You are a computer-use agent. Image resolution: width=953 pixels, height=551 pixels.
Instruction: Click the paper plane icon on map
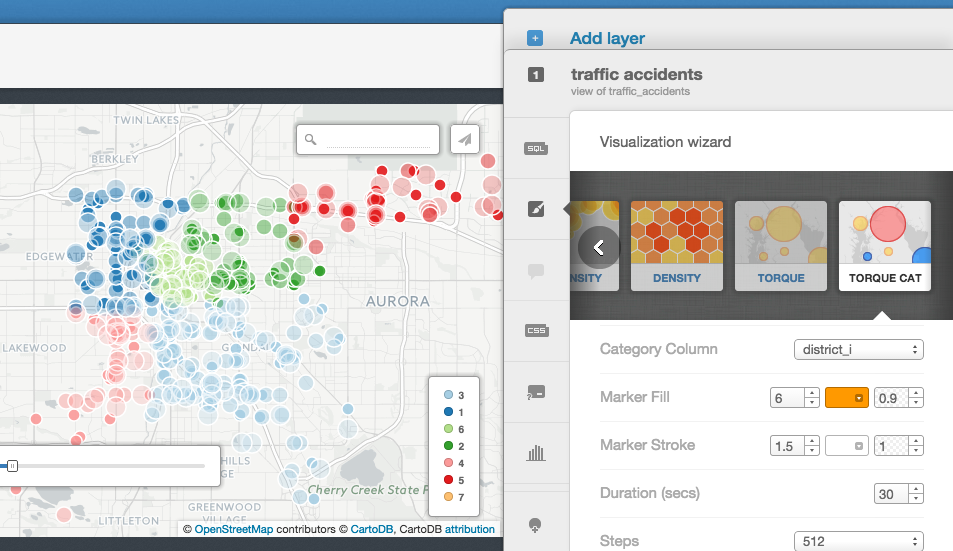click(x=465, y=140)
